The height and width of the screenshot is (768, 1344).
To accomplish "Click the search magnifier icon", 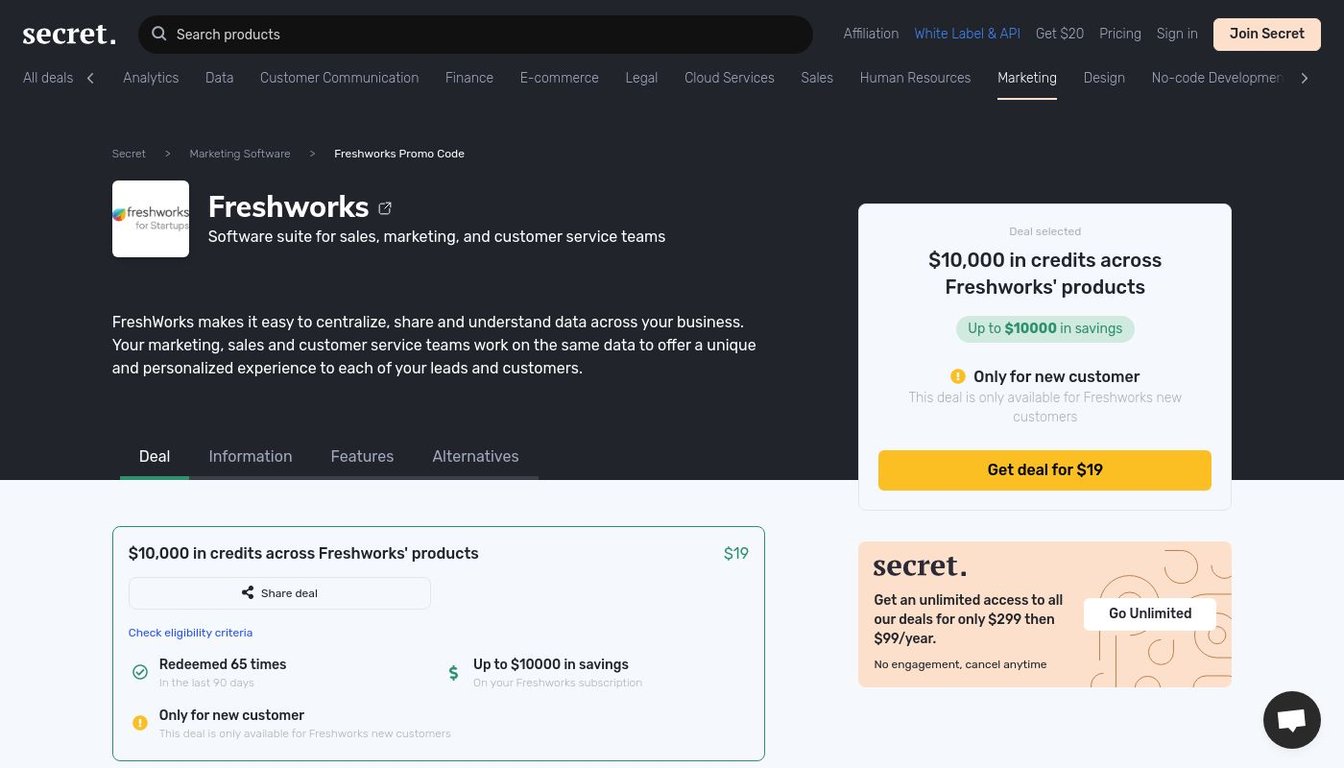I will [x=159, y=34].
